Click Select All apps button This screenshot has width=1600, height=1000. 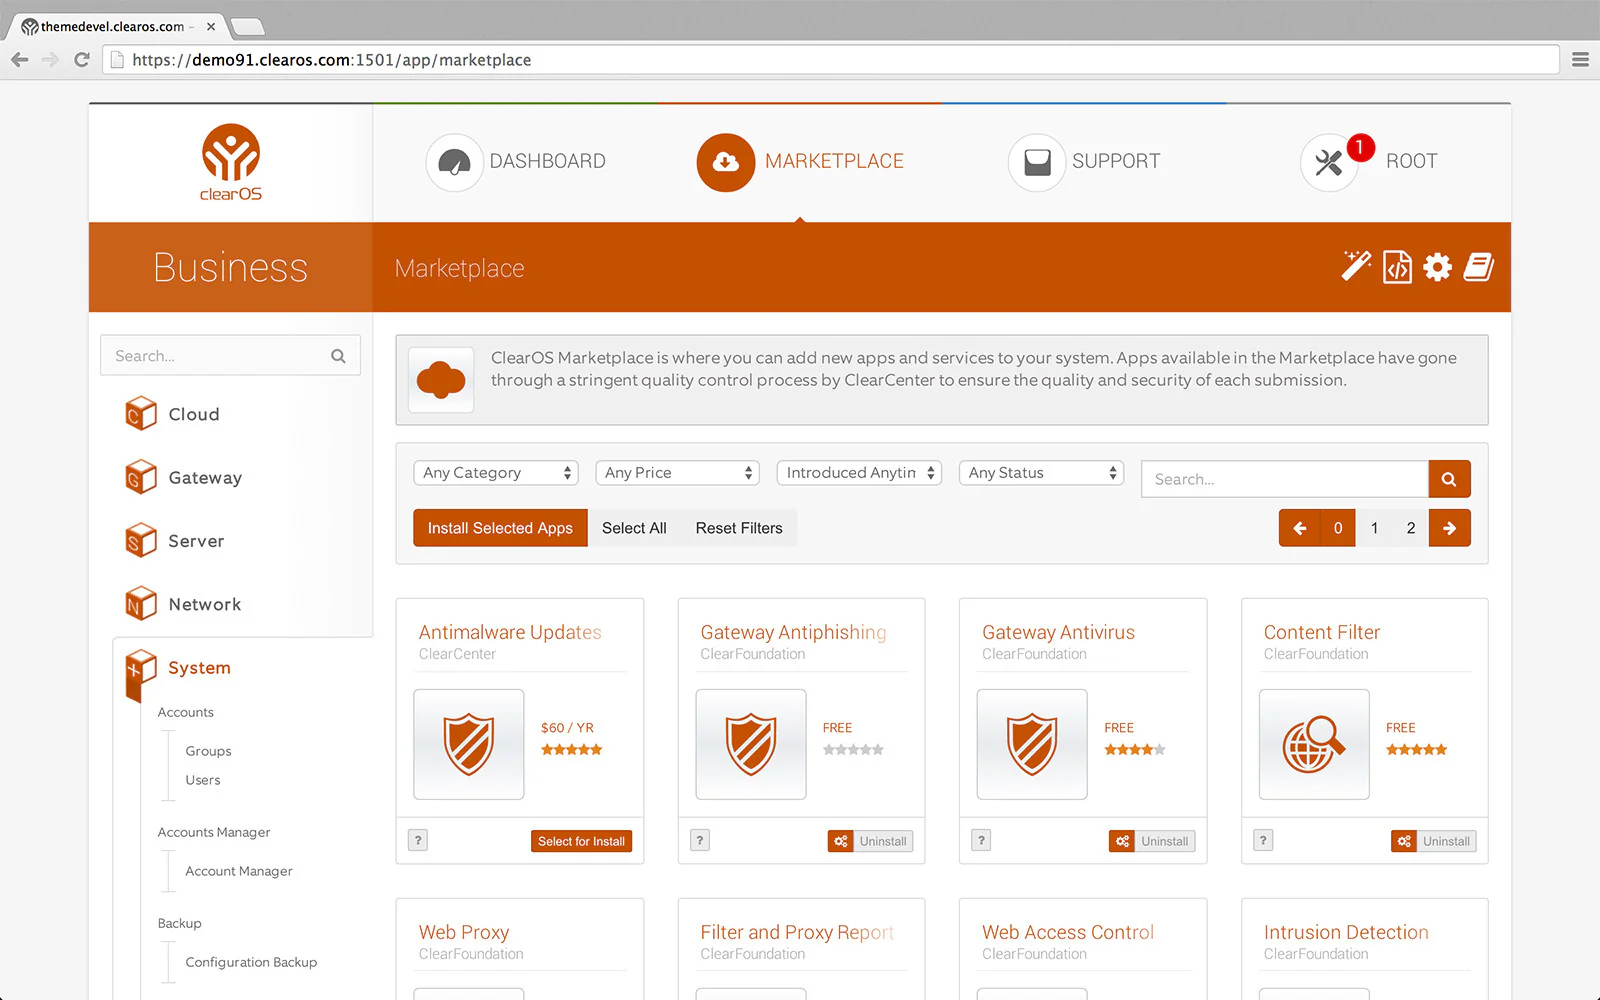click(x=634, y=528)
